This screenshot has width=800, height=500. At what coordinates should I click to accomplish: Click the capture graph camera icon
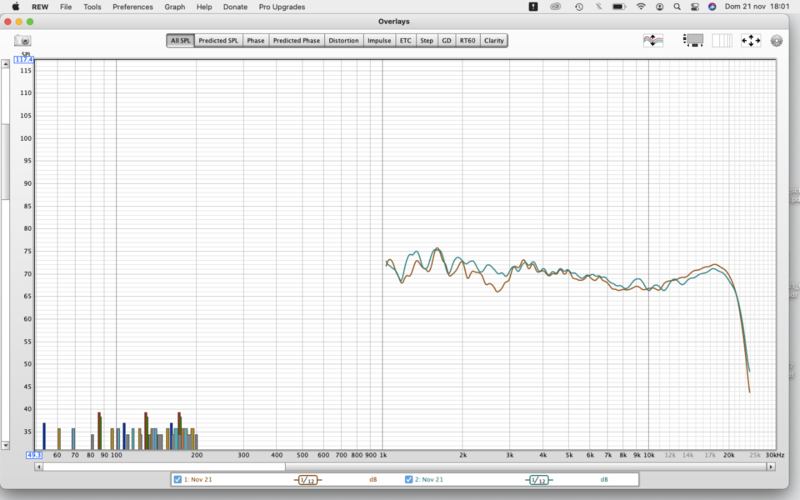click(22, 41)
